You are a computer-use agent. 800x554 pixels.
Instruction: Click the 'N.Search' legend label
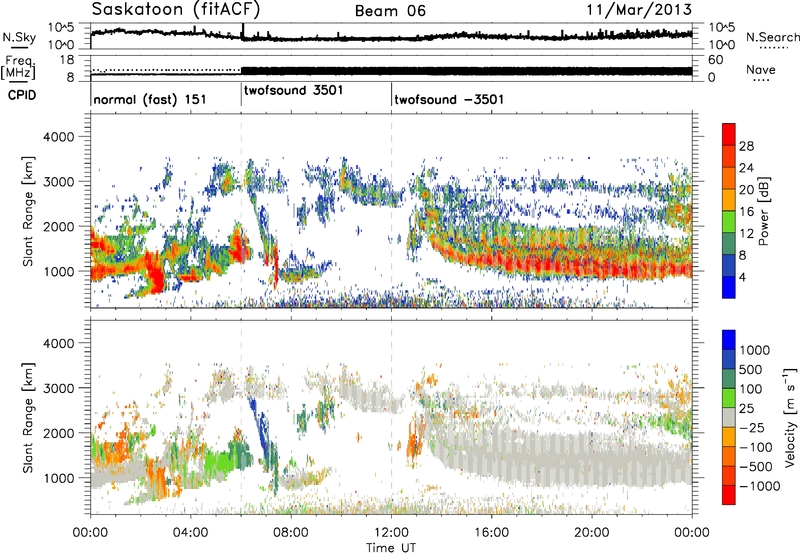tap(772, 37)
